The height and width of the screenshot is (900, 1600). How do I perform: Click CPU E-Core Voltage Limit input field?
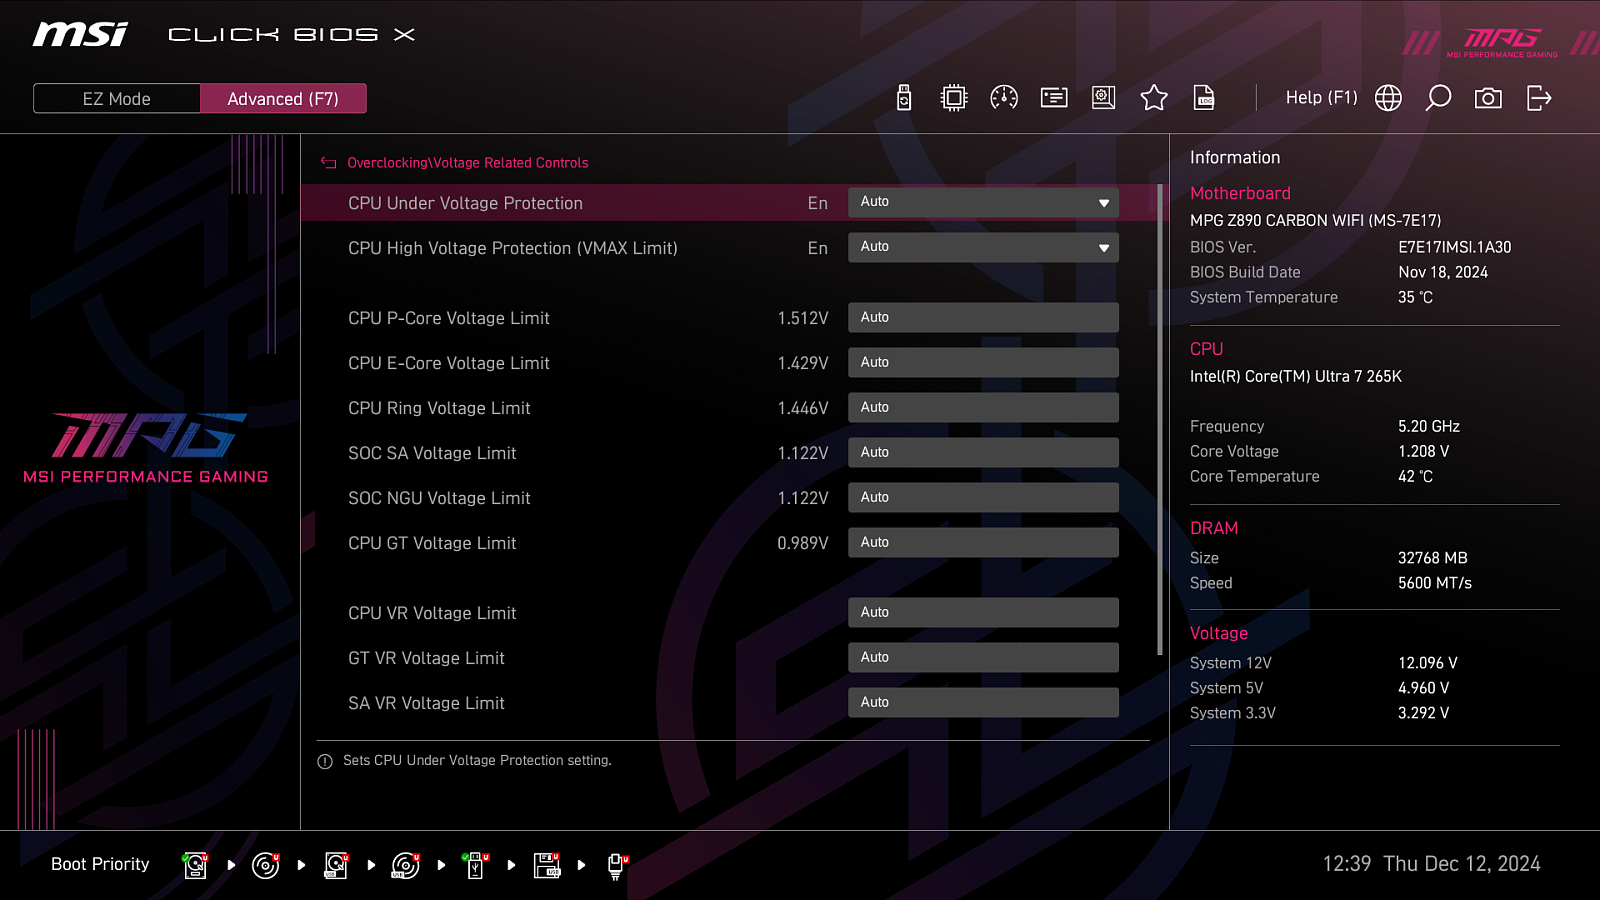pyautogui.click(x=983, y=362)
